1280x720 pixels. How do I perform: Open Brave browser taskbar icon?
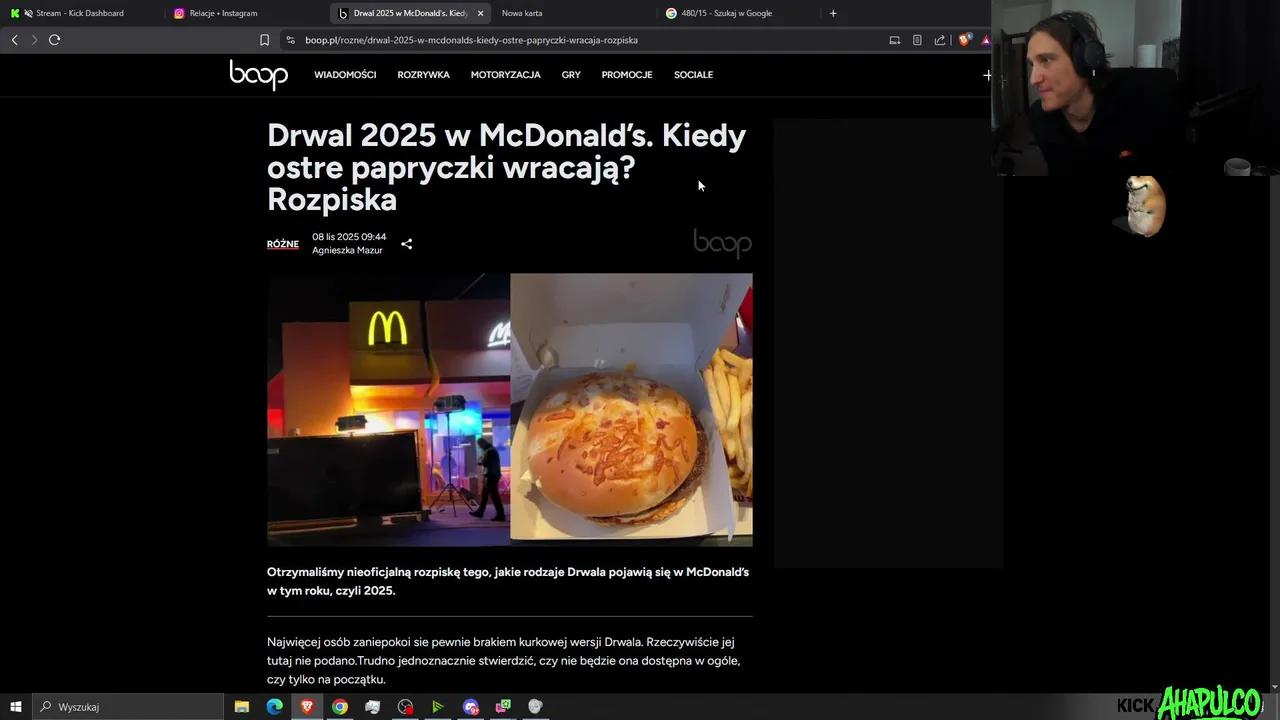pos(307,707)
